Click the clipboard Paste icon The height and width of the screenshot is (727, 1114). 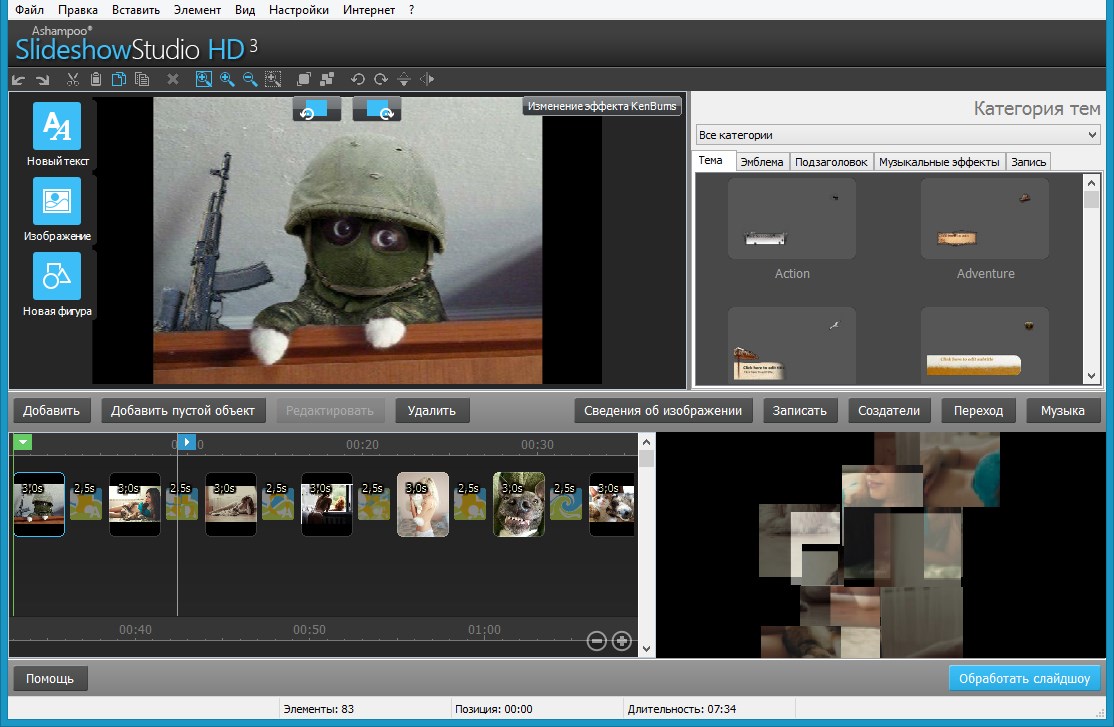(96, 79)
